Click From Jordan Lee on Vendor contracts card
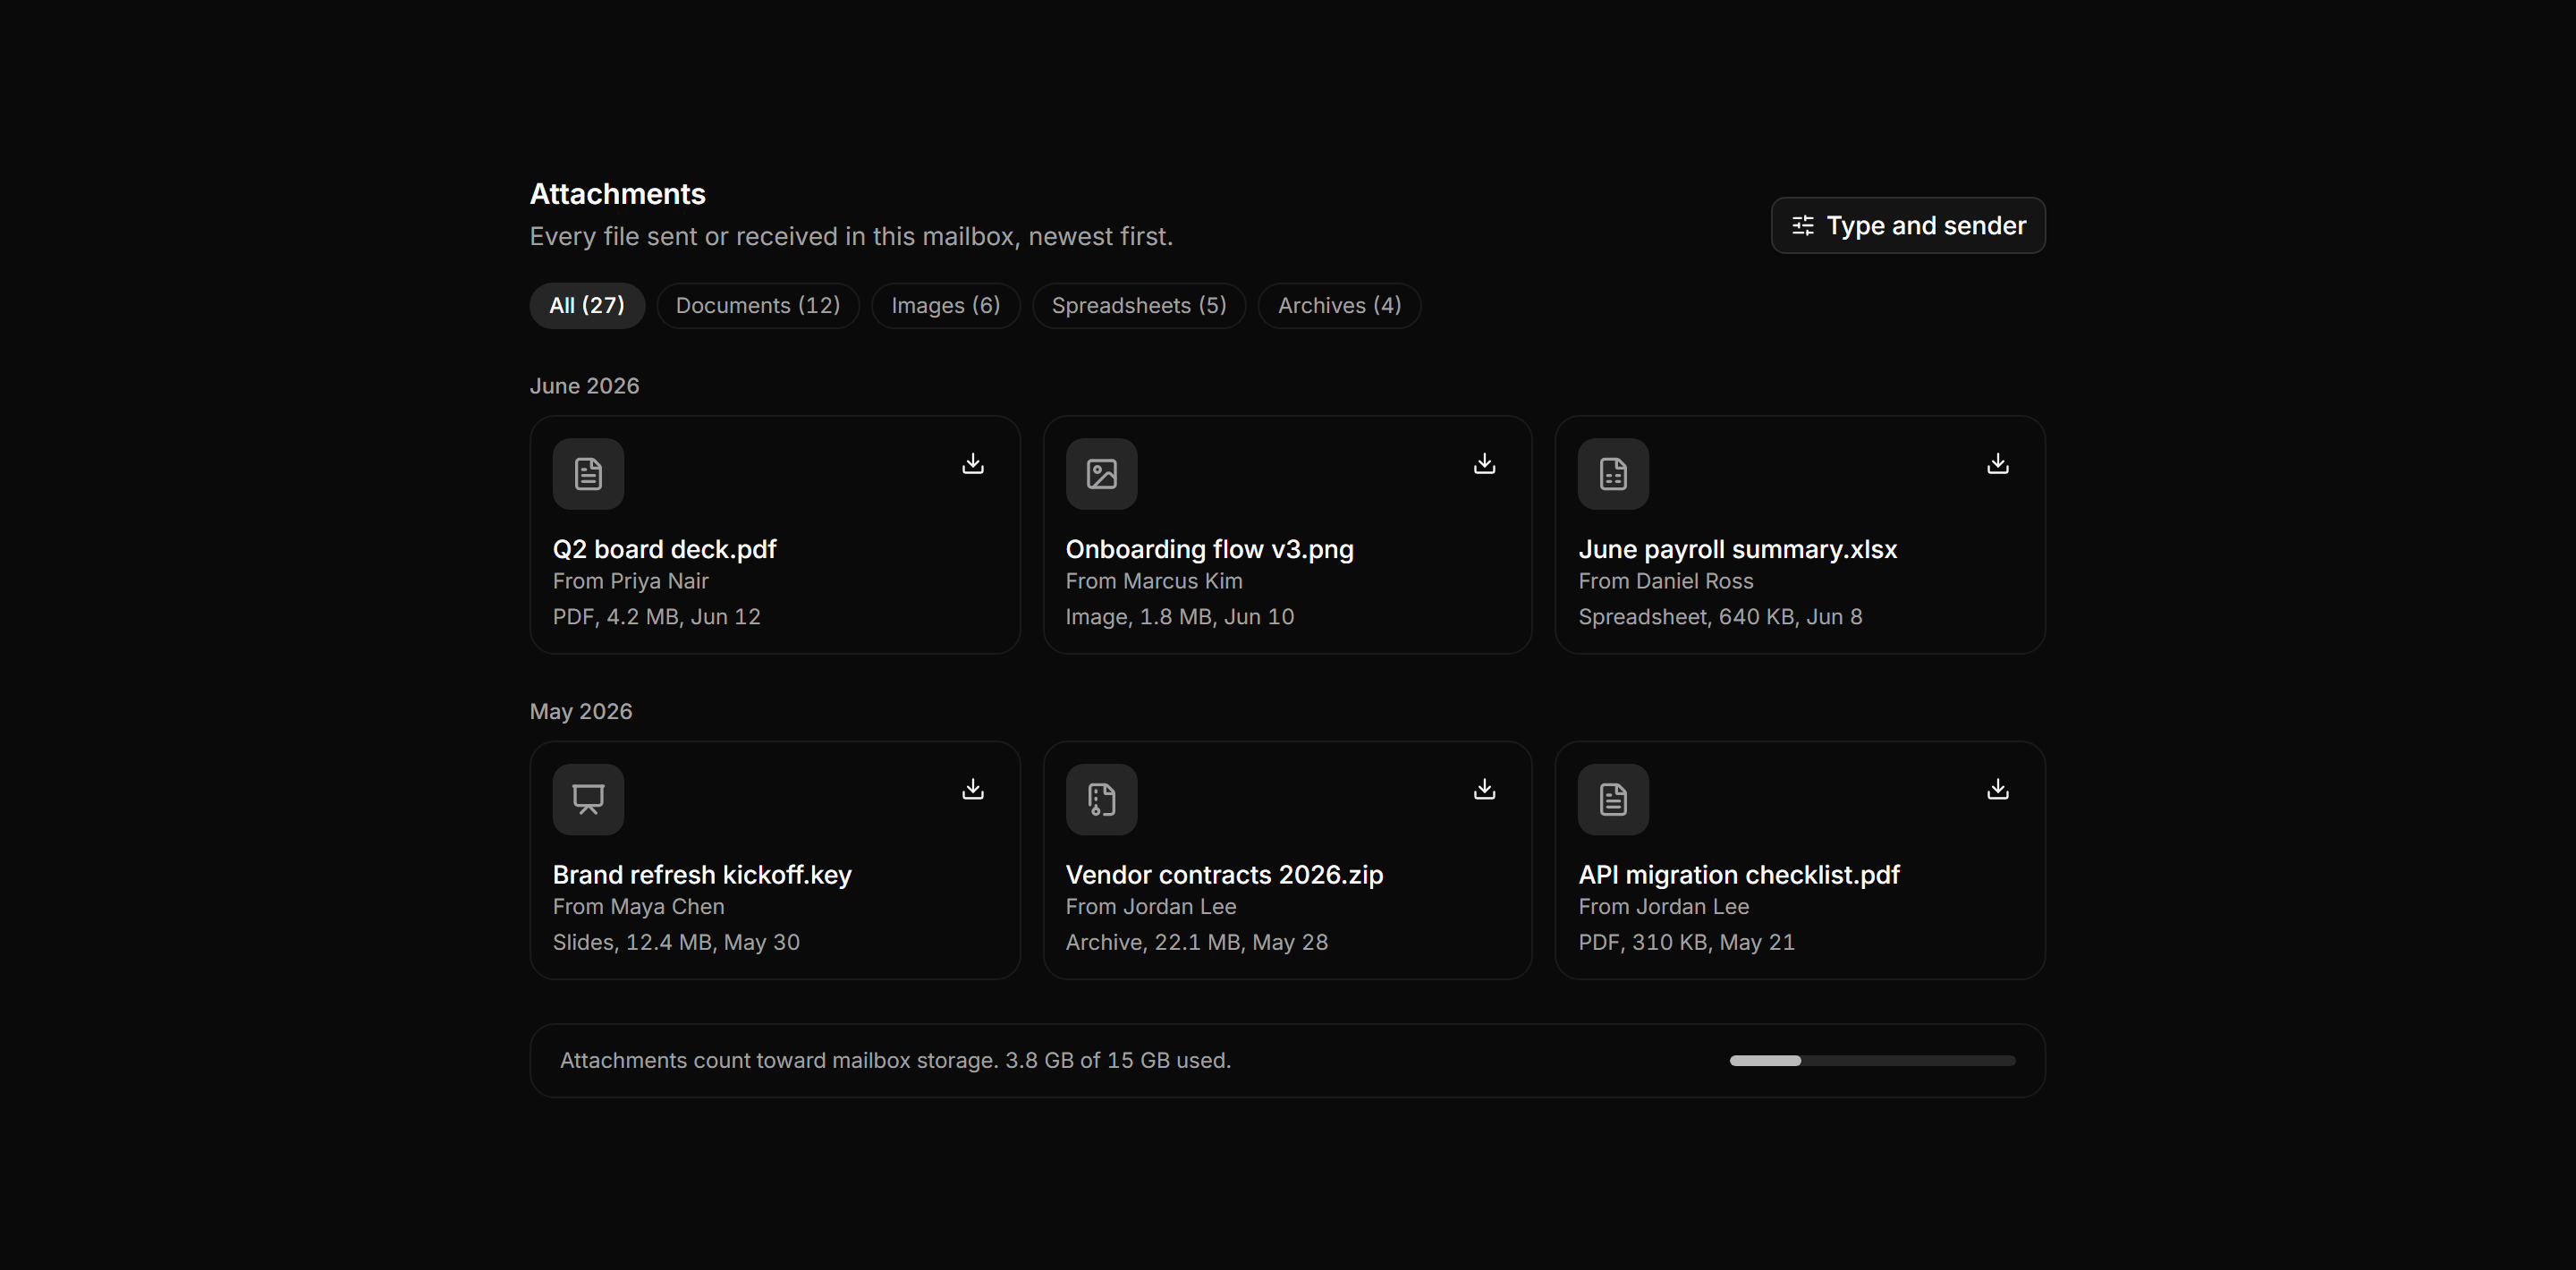Screen dimensions: 2576x1270 pos(1151,907)
